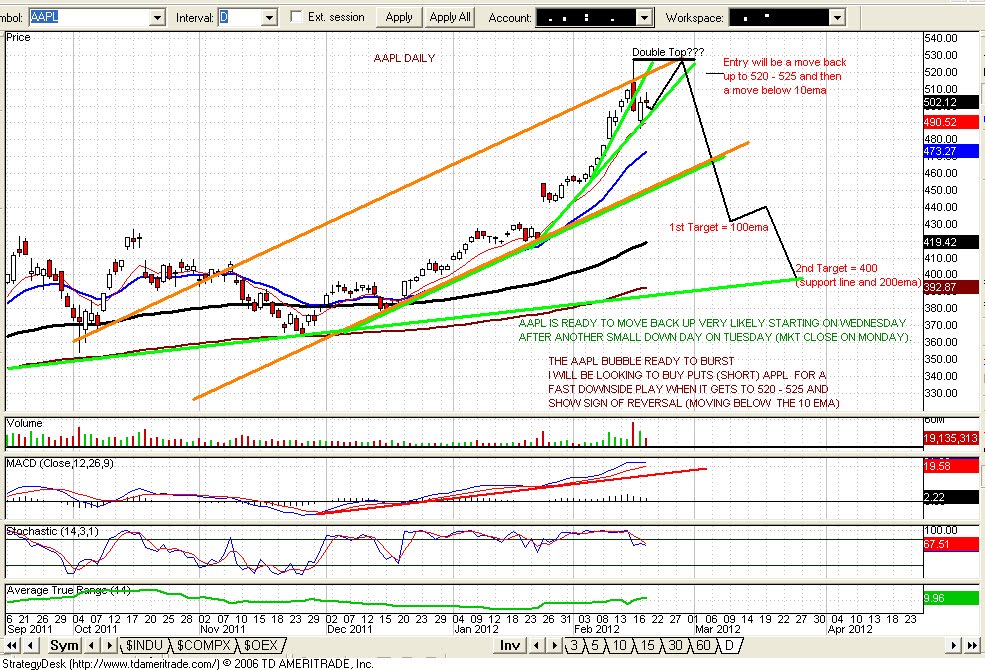Click the Inv button

click(509, 646)
